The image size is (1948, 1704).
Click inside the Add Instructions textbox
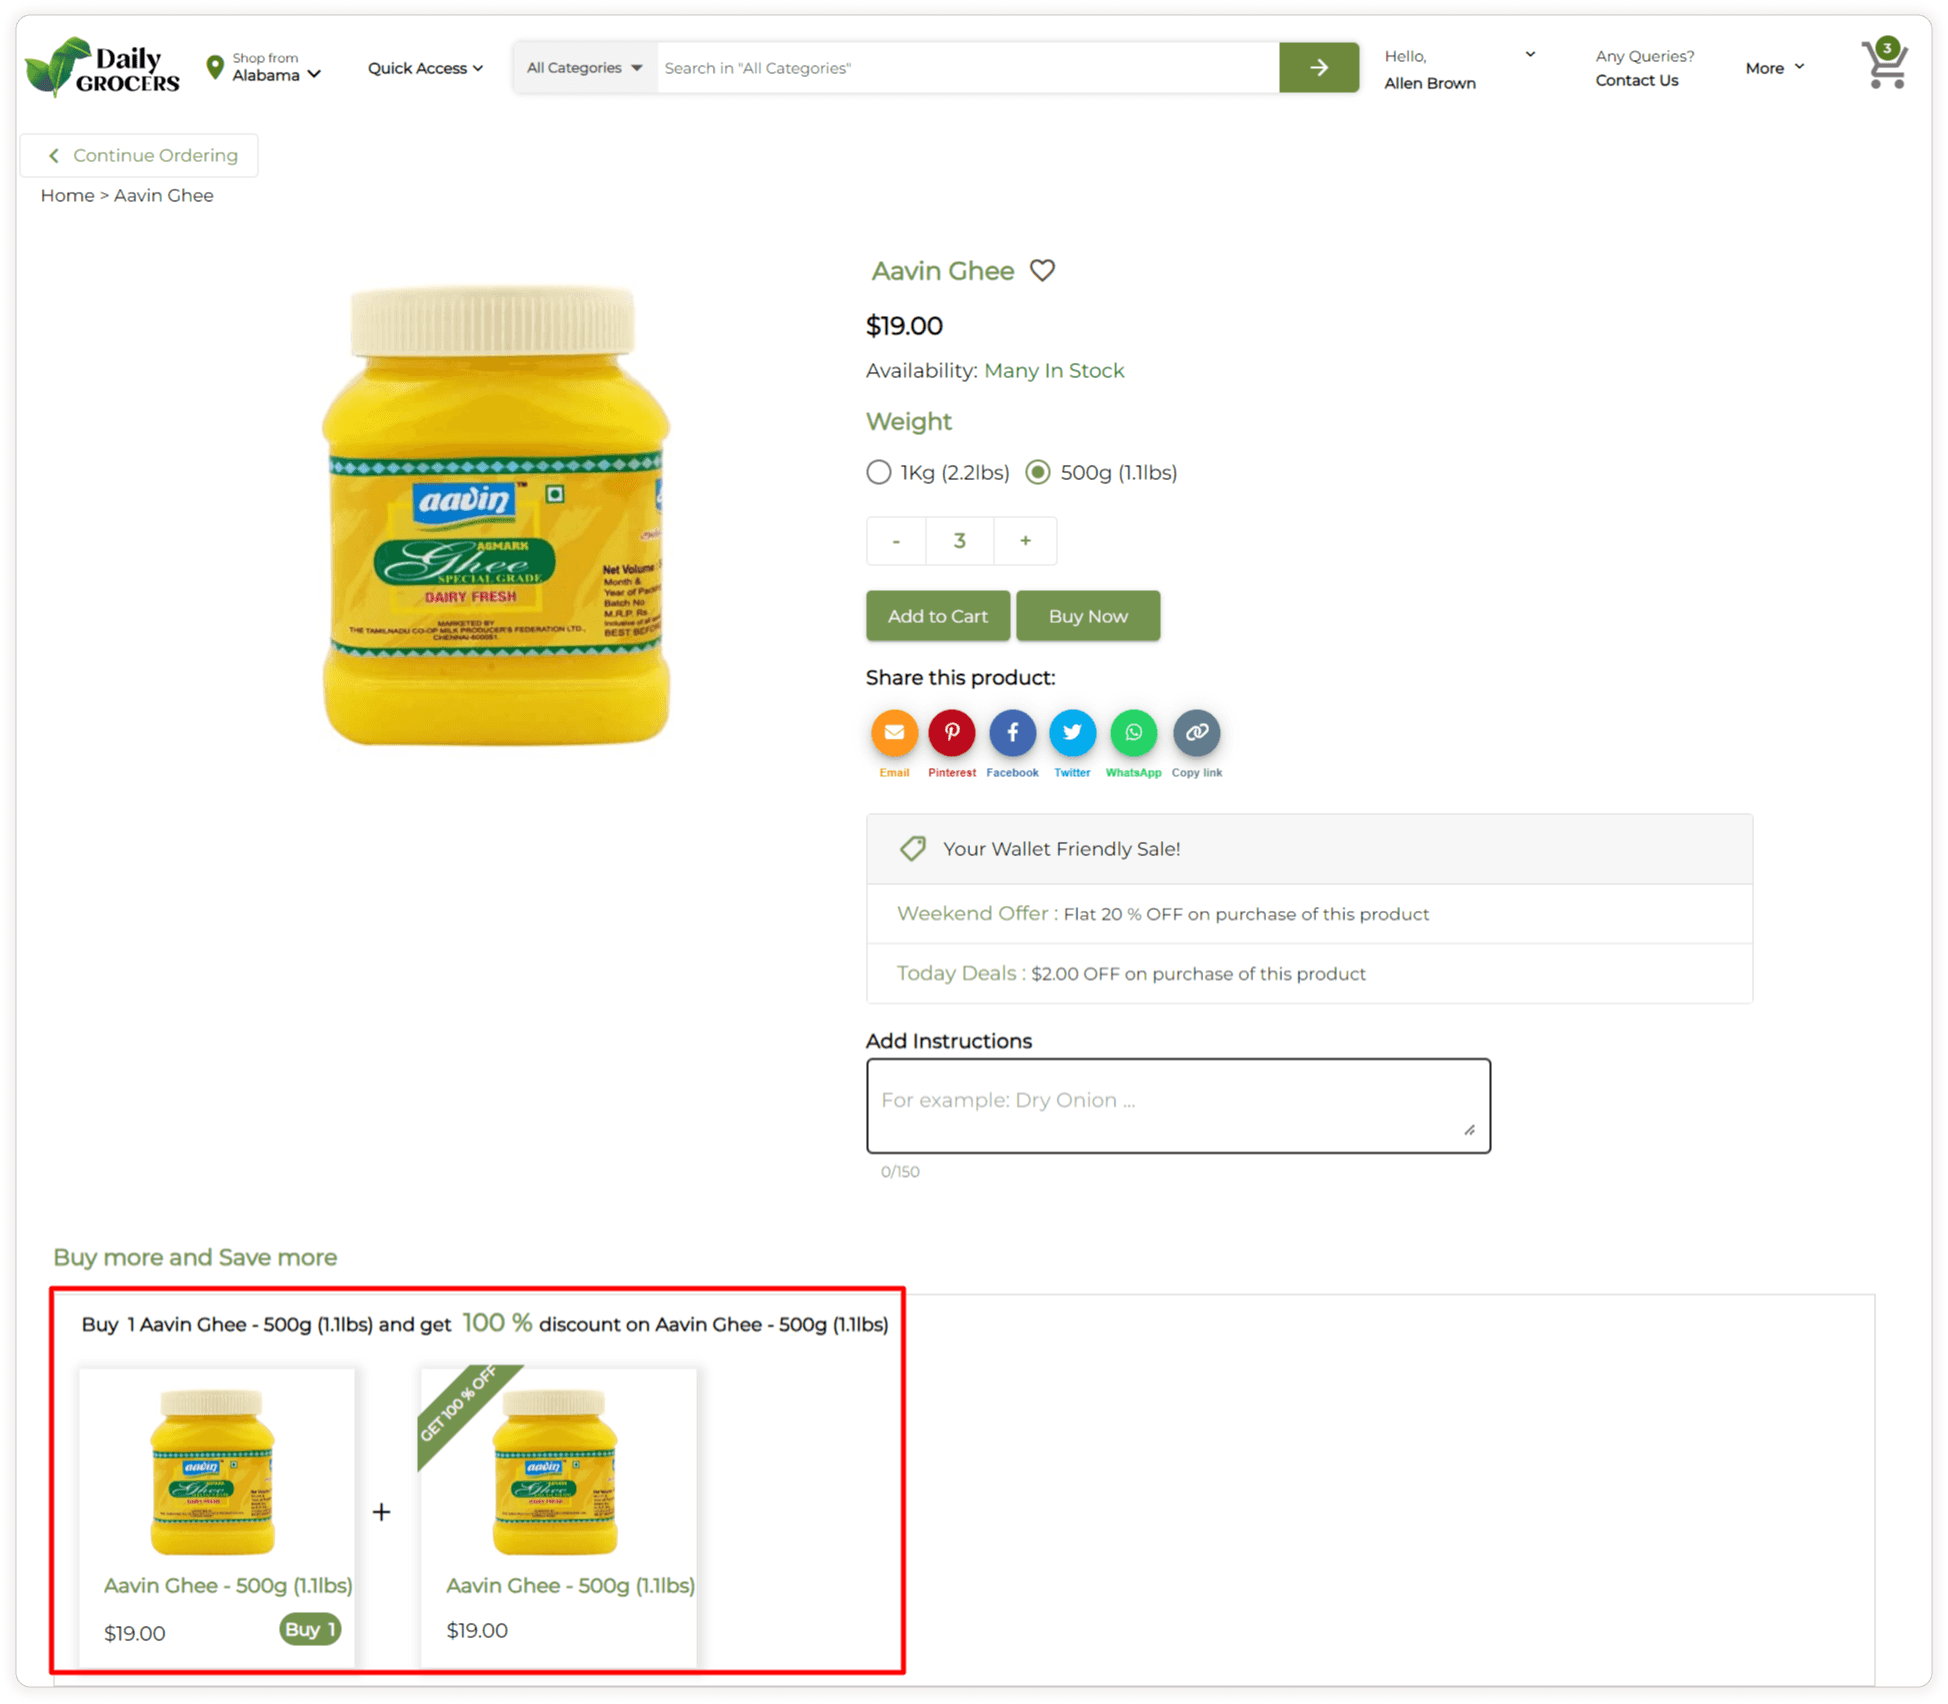pyautogui.click(x=1178, y=1106)
